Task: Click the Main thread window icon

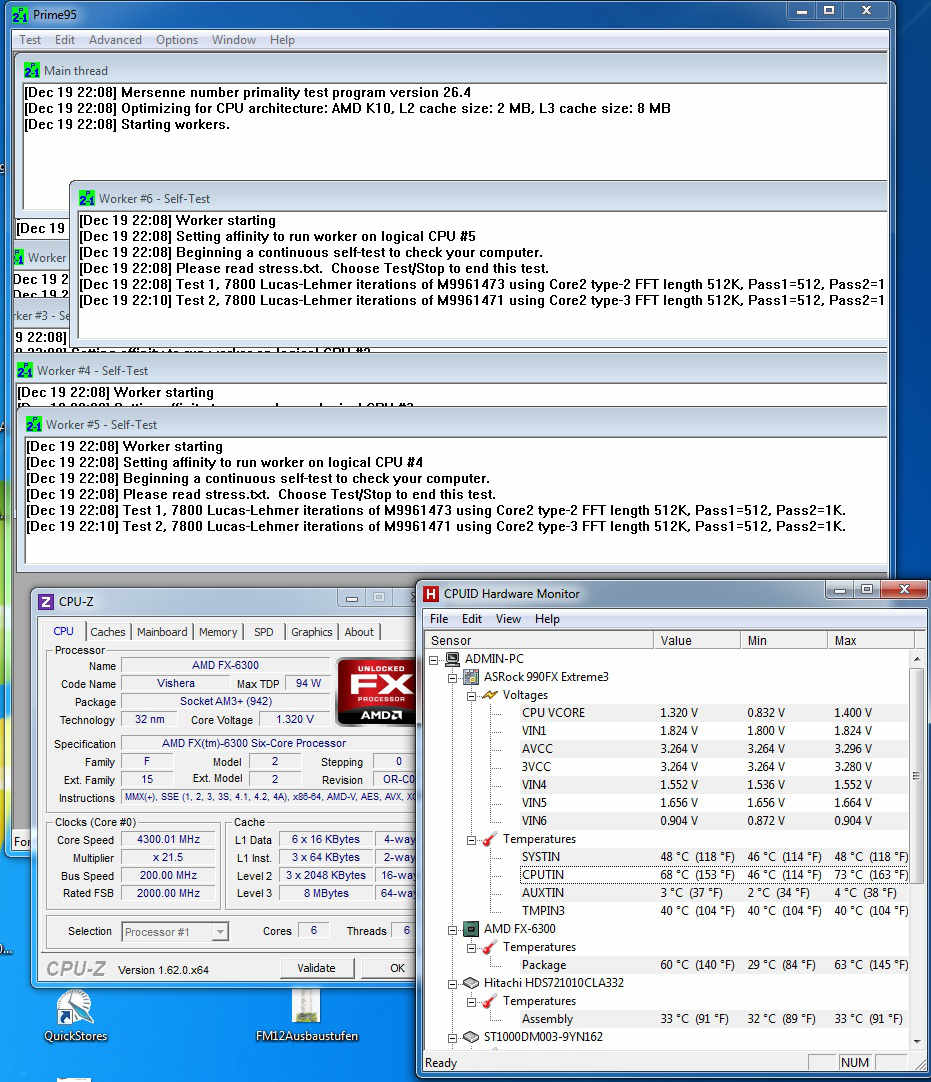Action: (x=32, y=70)
